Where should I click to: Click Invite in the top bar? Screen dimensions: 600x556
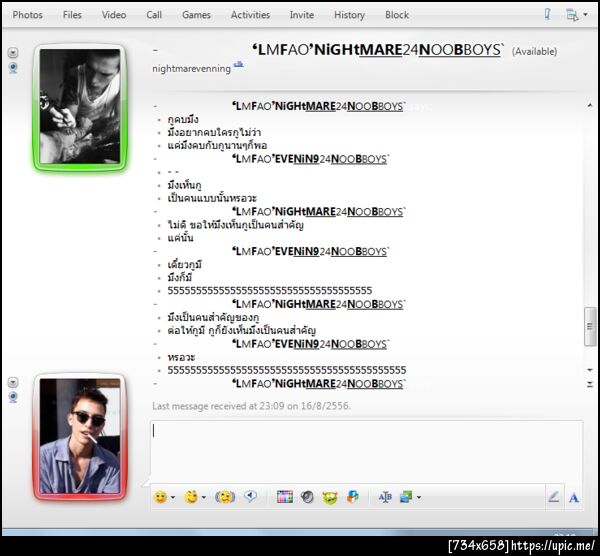(302, 15)
